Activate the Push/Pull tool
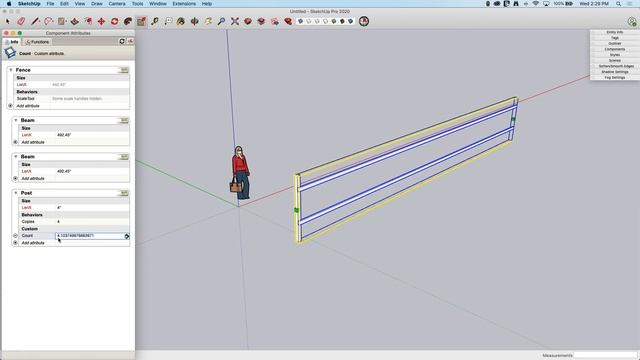 click(x=75, y=21)
